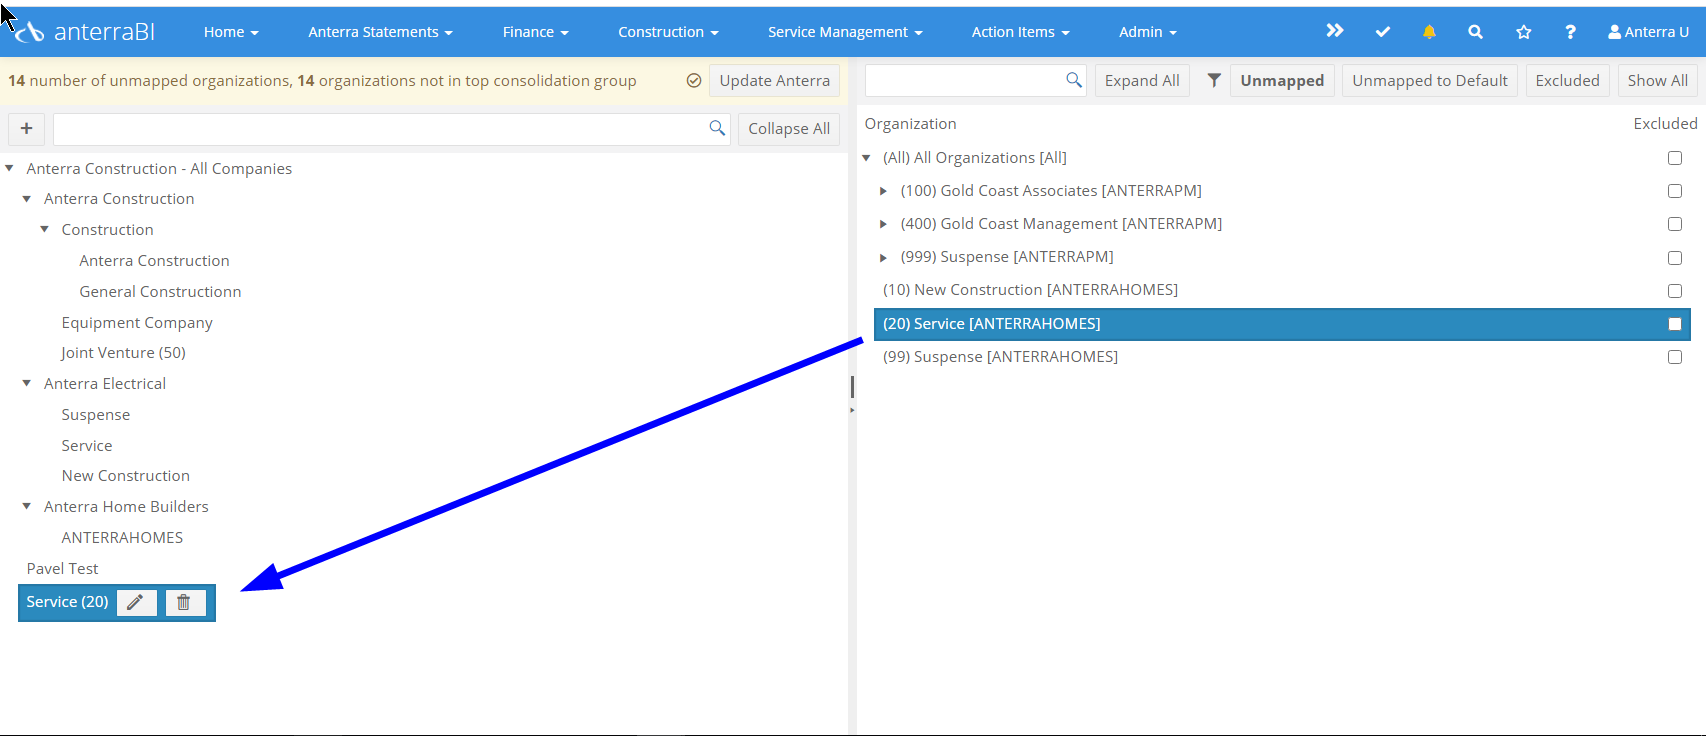
Task: Click the checkmark icon in top bar
Action: point(1383,32)
